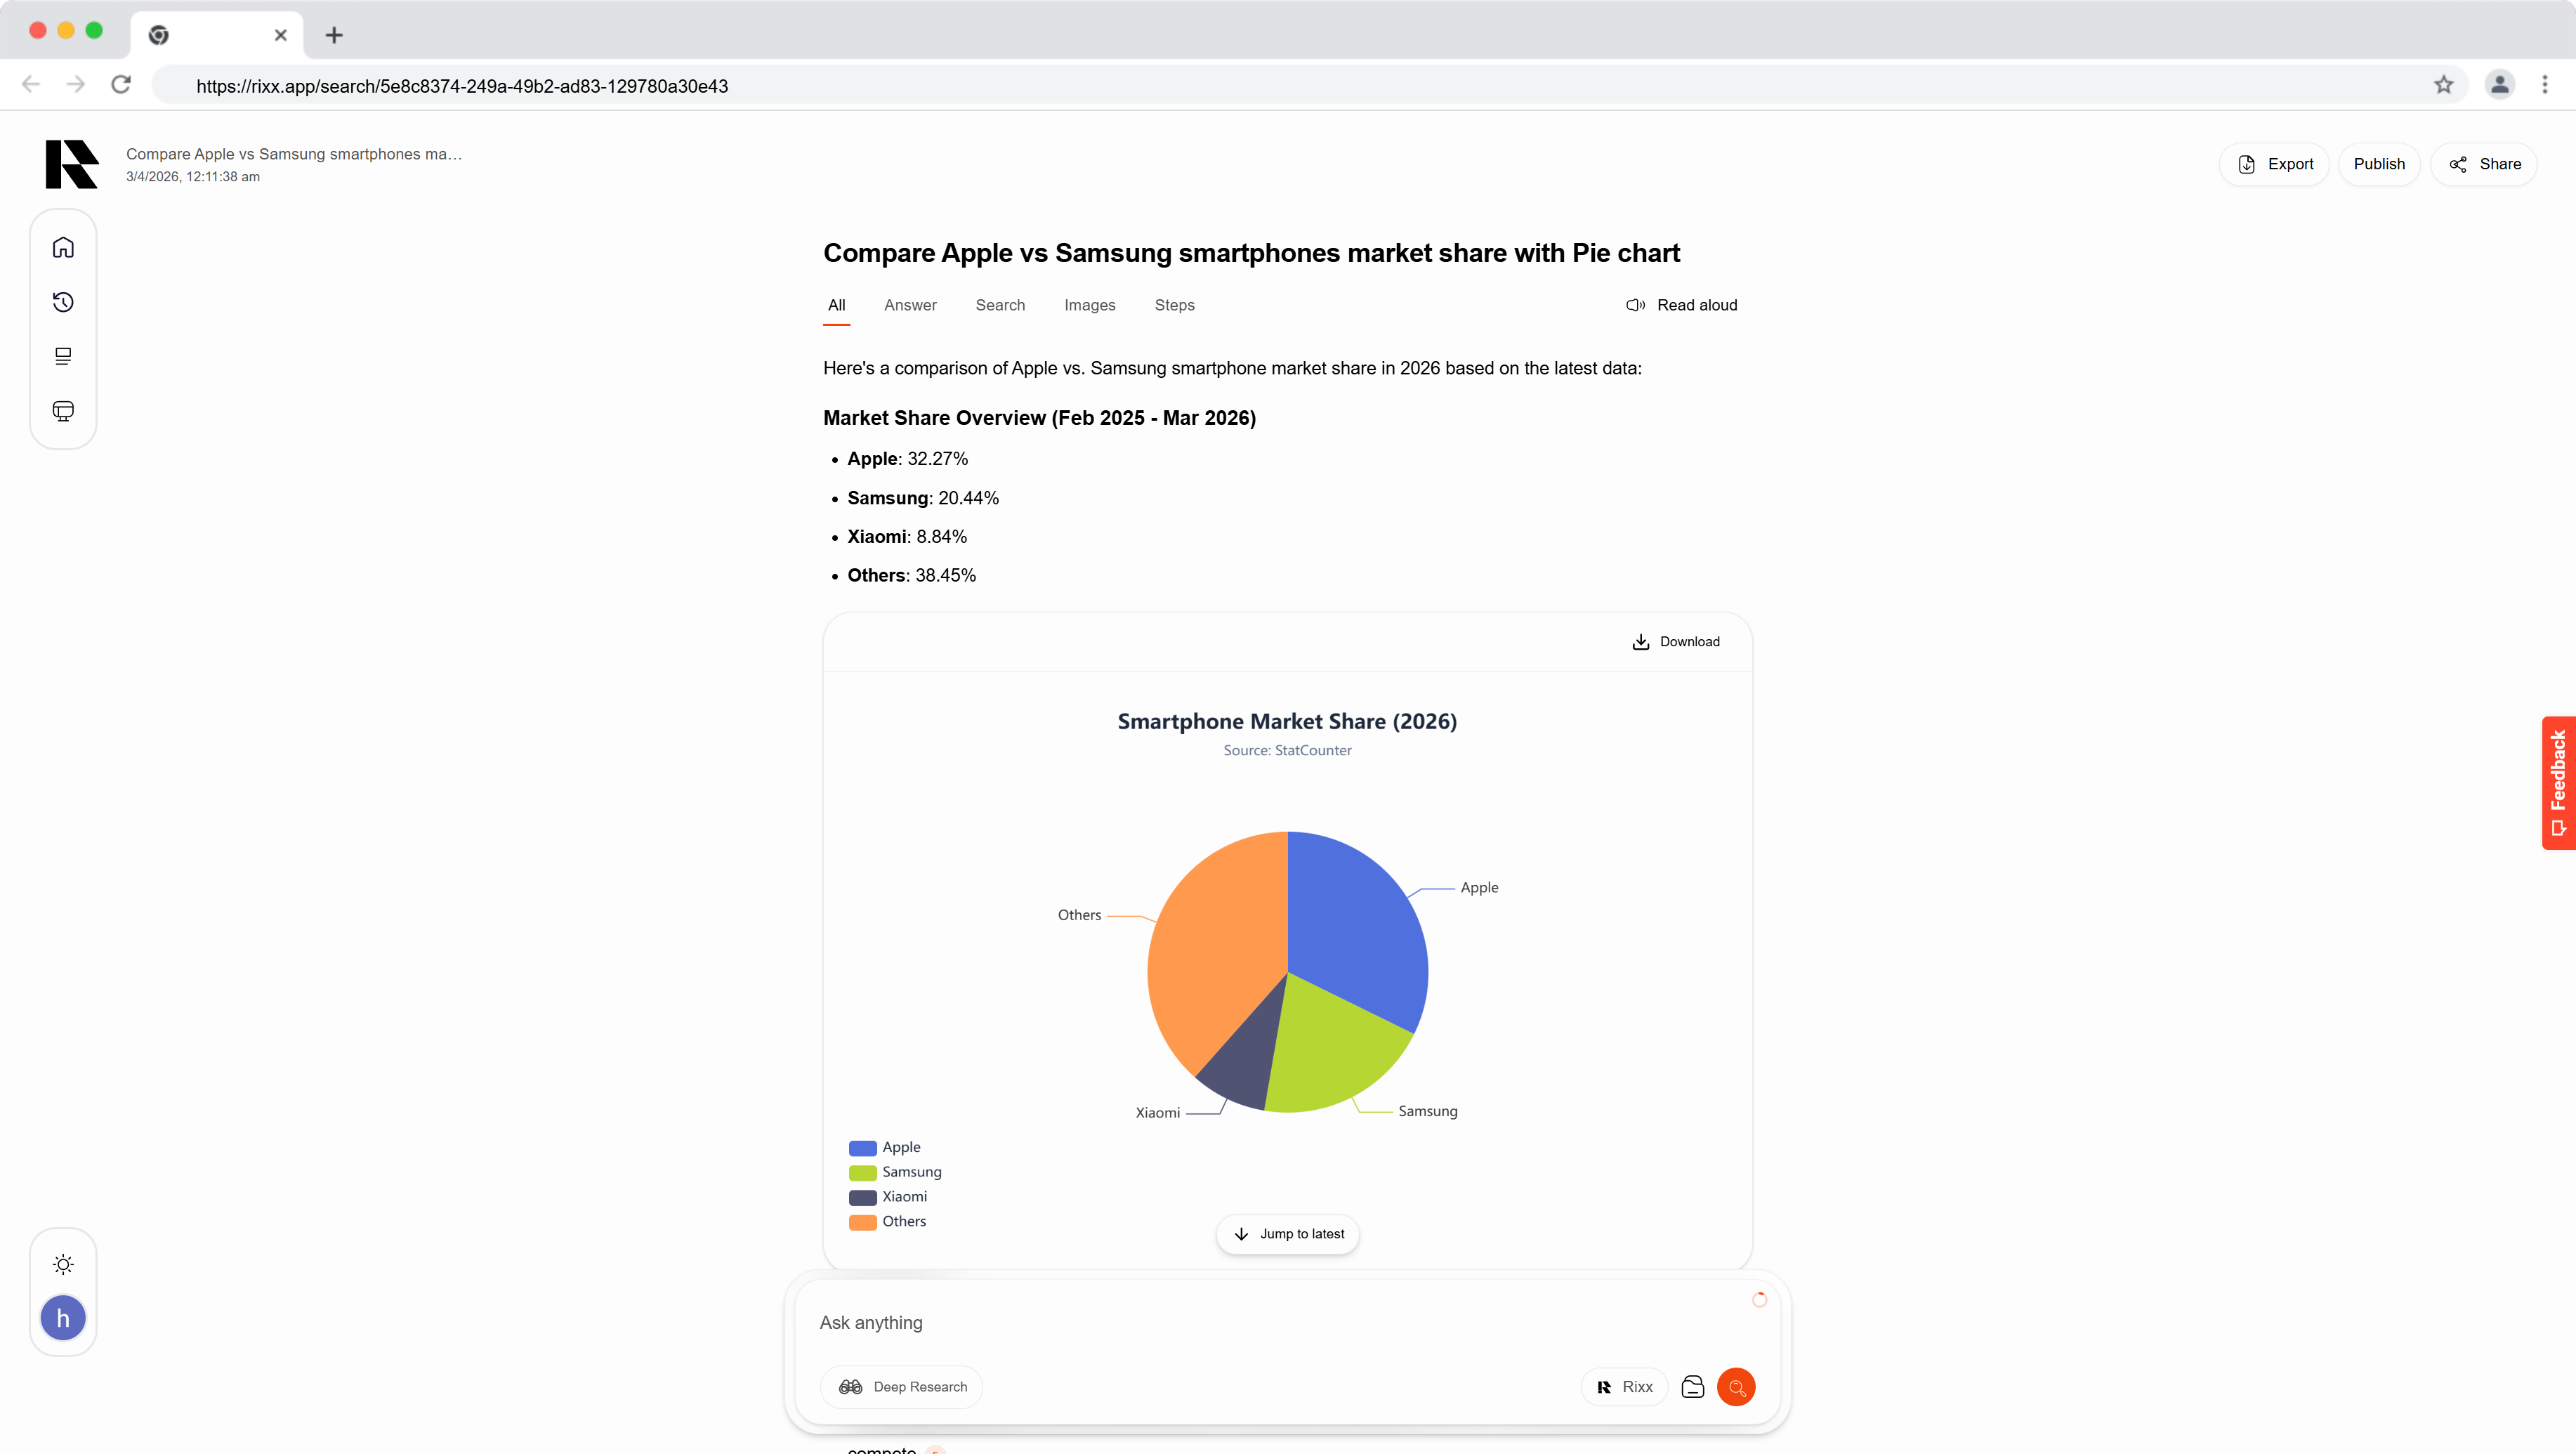Viewport: 2576px width, 1454px height.
Task: Export the search result
Action: 2274,164
